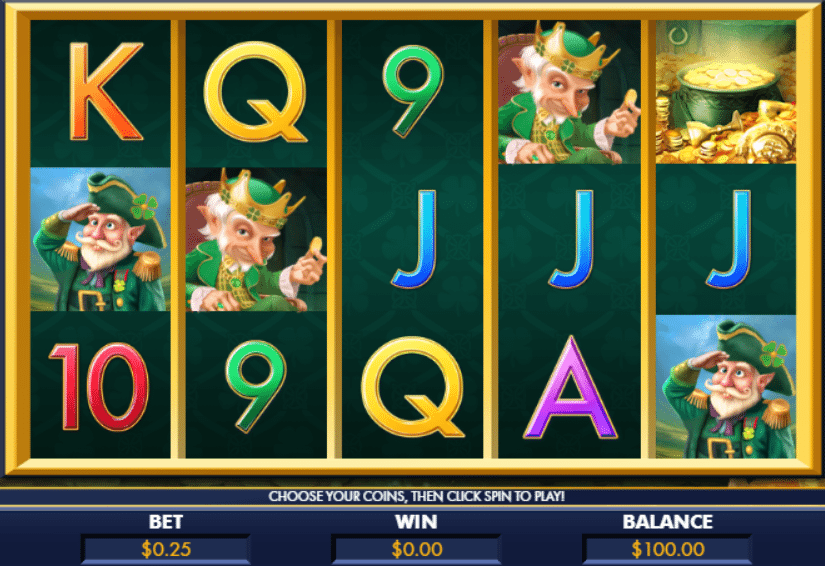Click the $100.00 balance display
Image resolution: width=825 pixels, height=566 pixels.
(x=667, y=550)
